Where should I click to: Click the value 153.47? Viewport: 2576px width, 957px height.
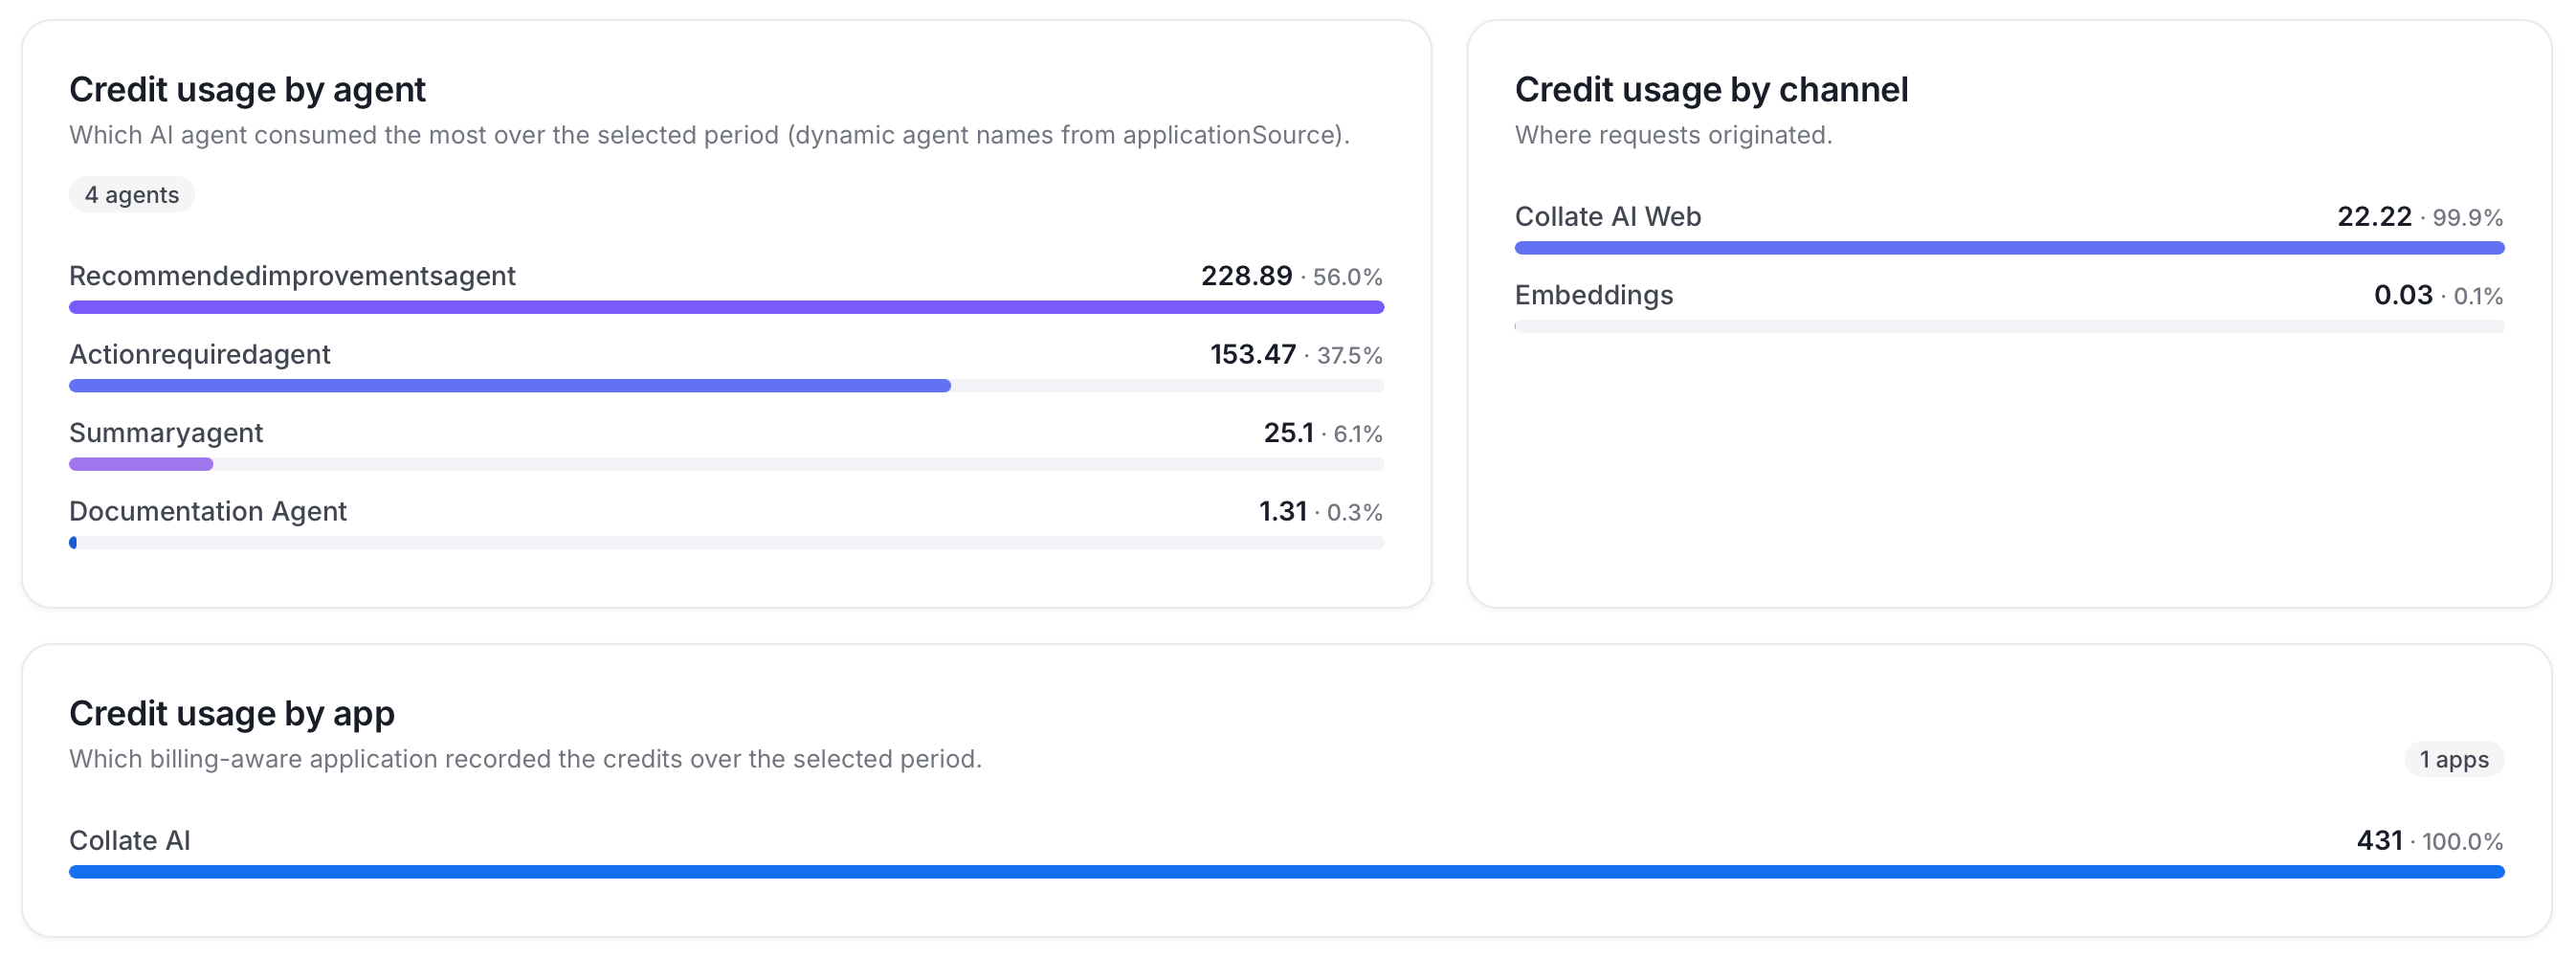pos(1253,355)
